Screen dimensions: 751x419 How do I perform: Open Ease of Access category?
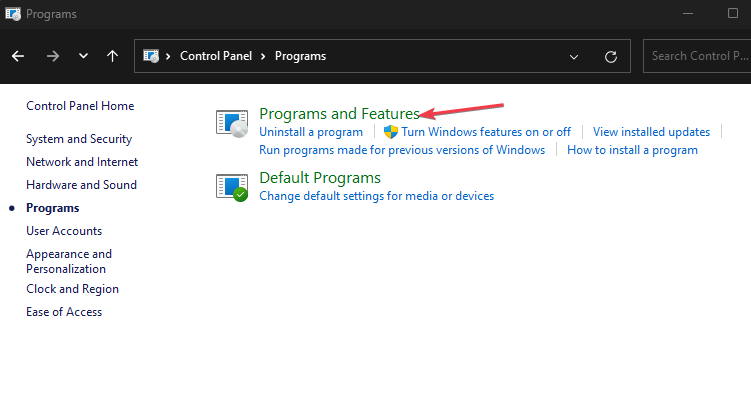pos(64,312)
